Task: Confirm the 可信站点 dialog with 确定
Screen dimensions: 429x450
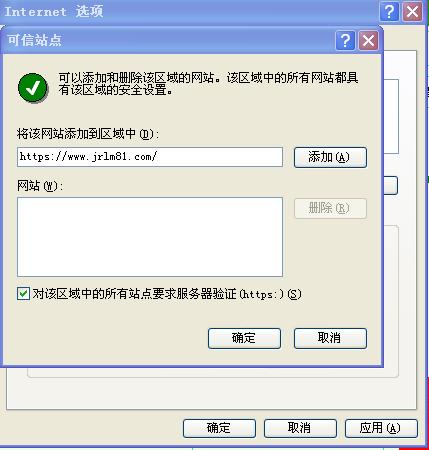Action: pyautogui.click(x=244, y=338)
